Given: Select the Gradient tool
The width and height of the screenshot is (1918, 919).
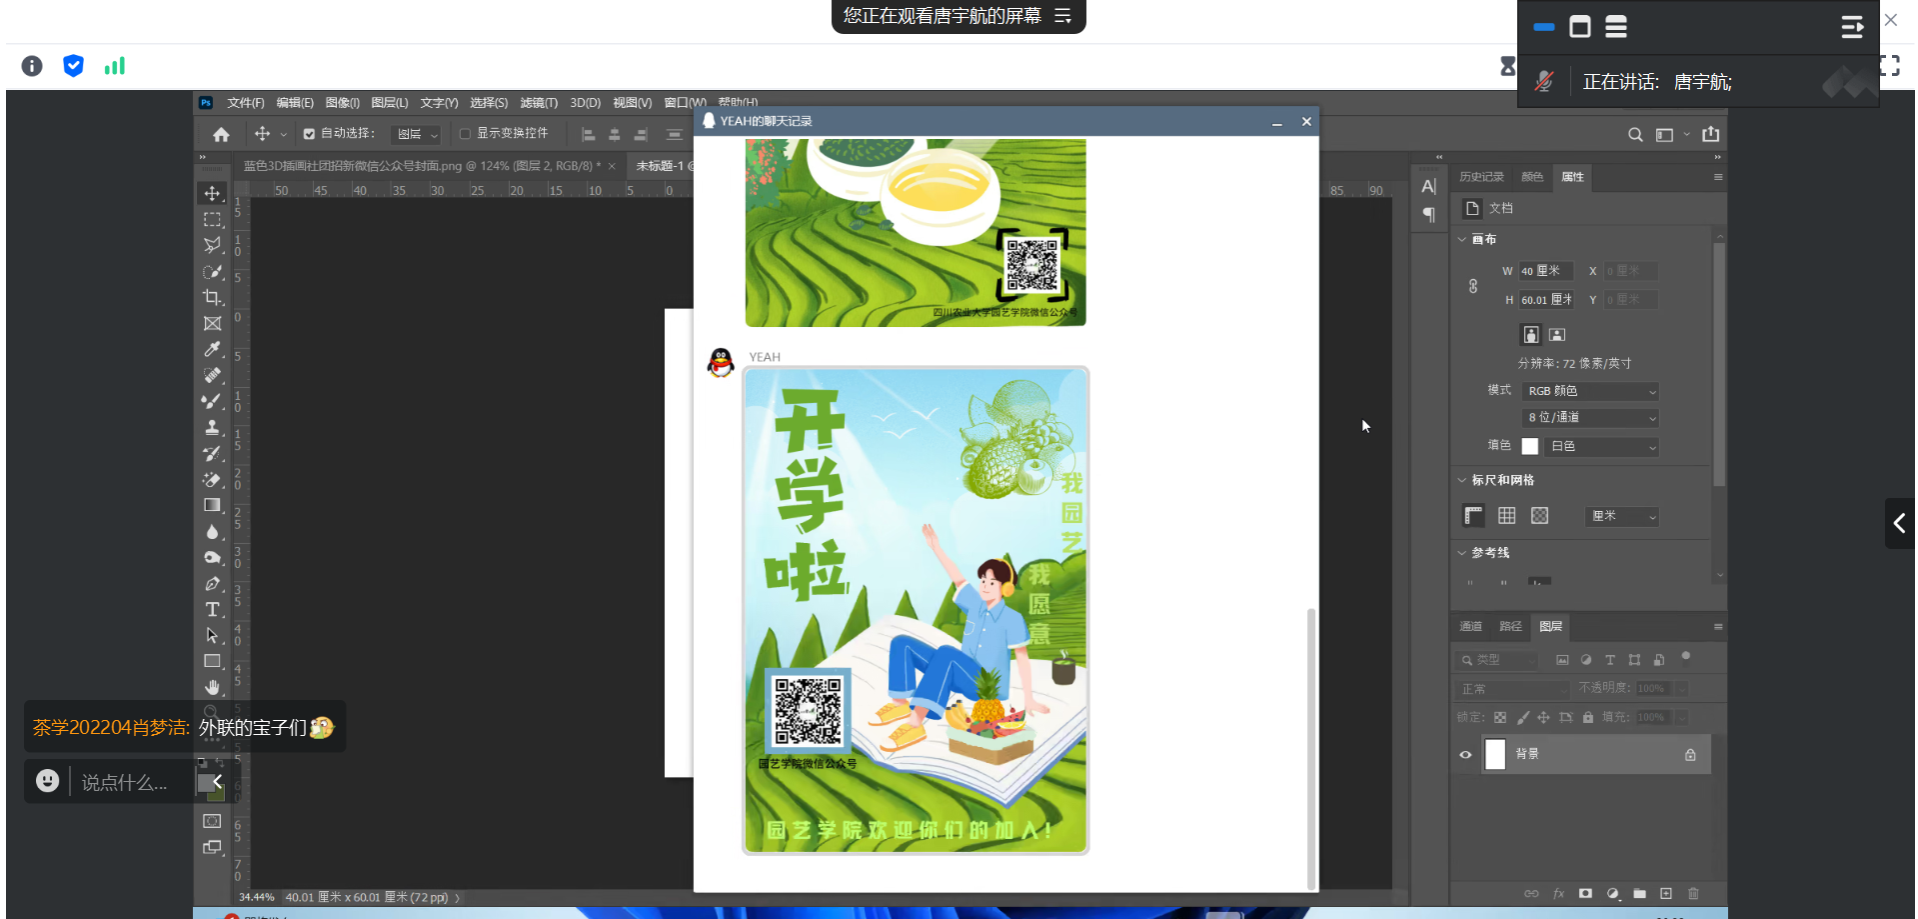Looking at the screenshot, I should tap(212, 505).
